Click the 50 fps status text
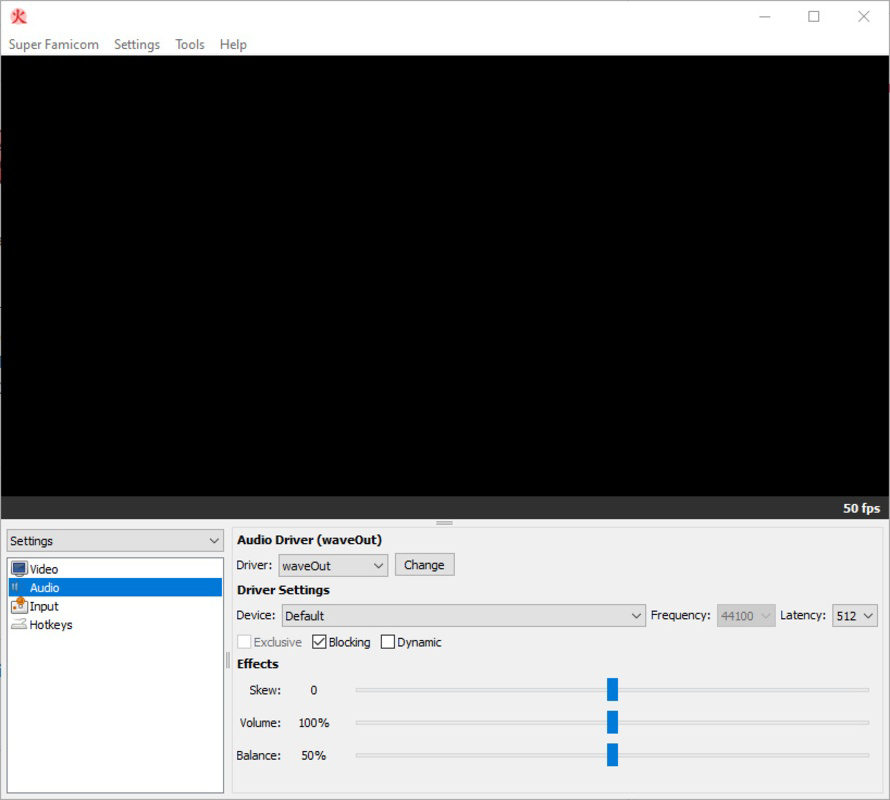Screen dimensions: 890x800 (x=861, y=508)
